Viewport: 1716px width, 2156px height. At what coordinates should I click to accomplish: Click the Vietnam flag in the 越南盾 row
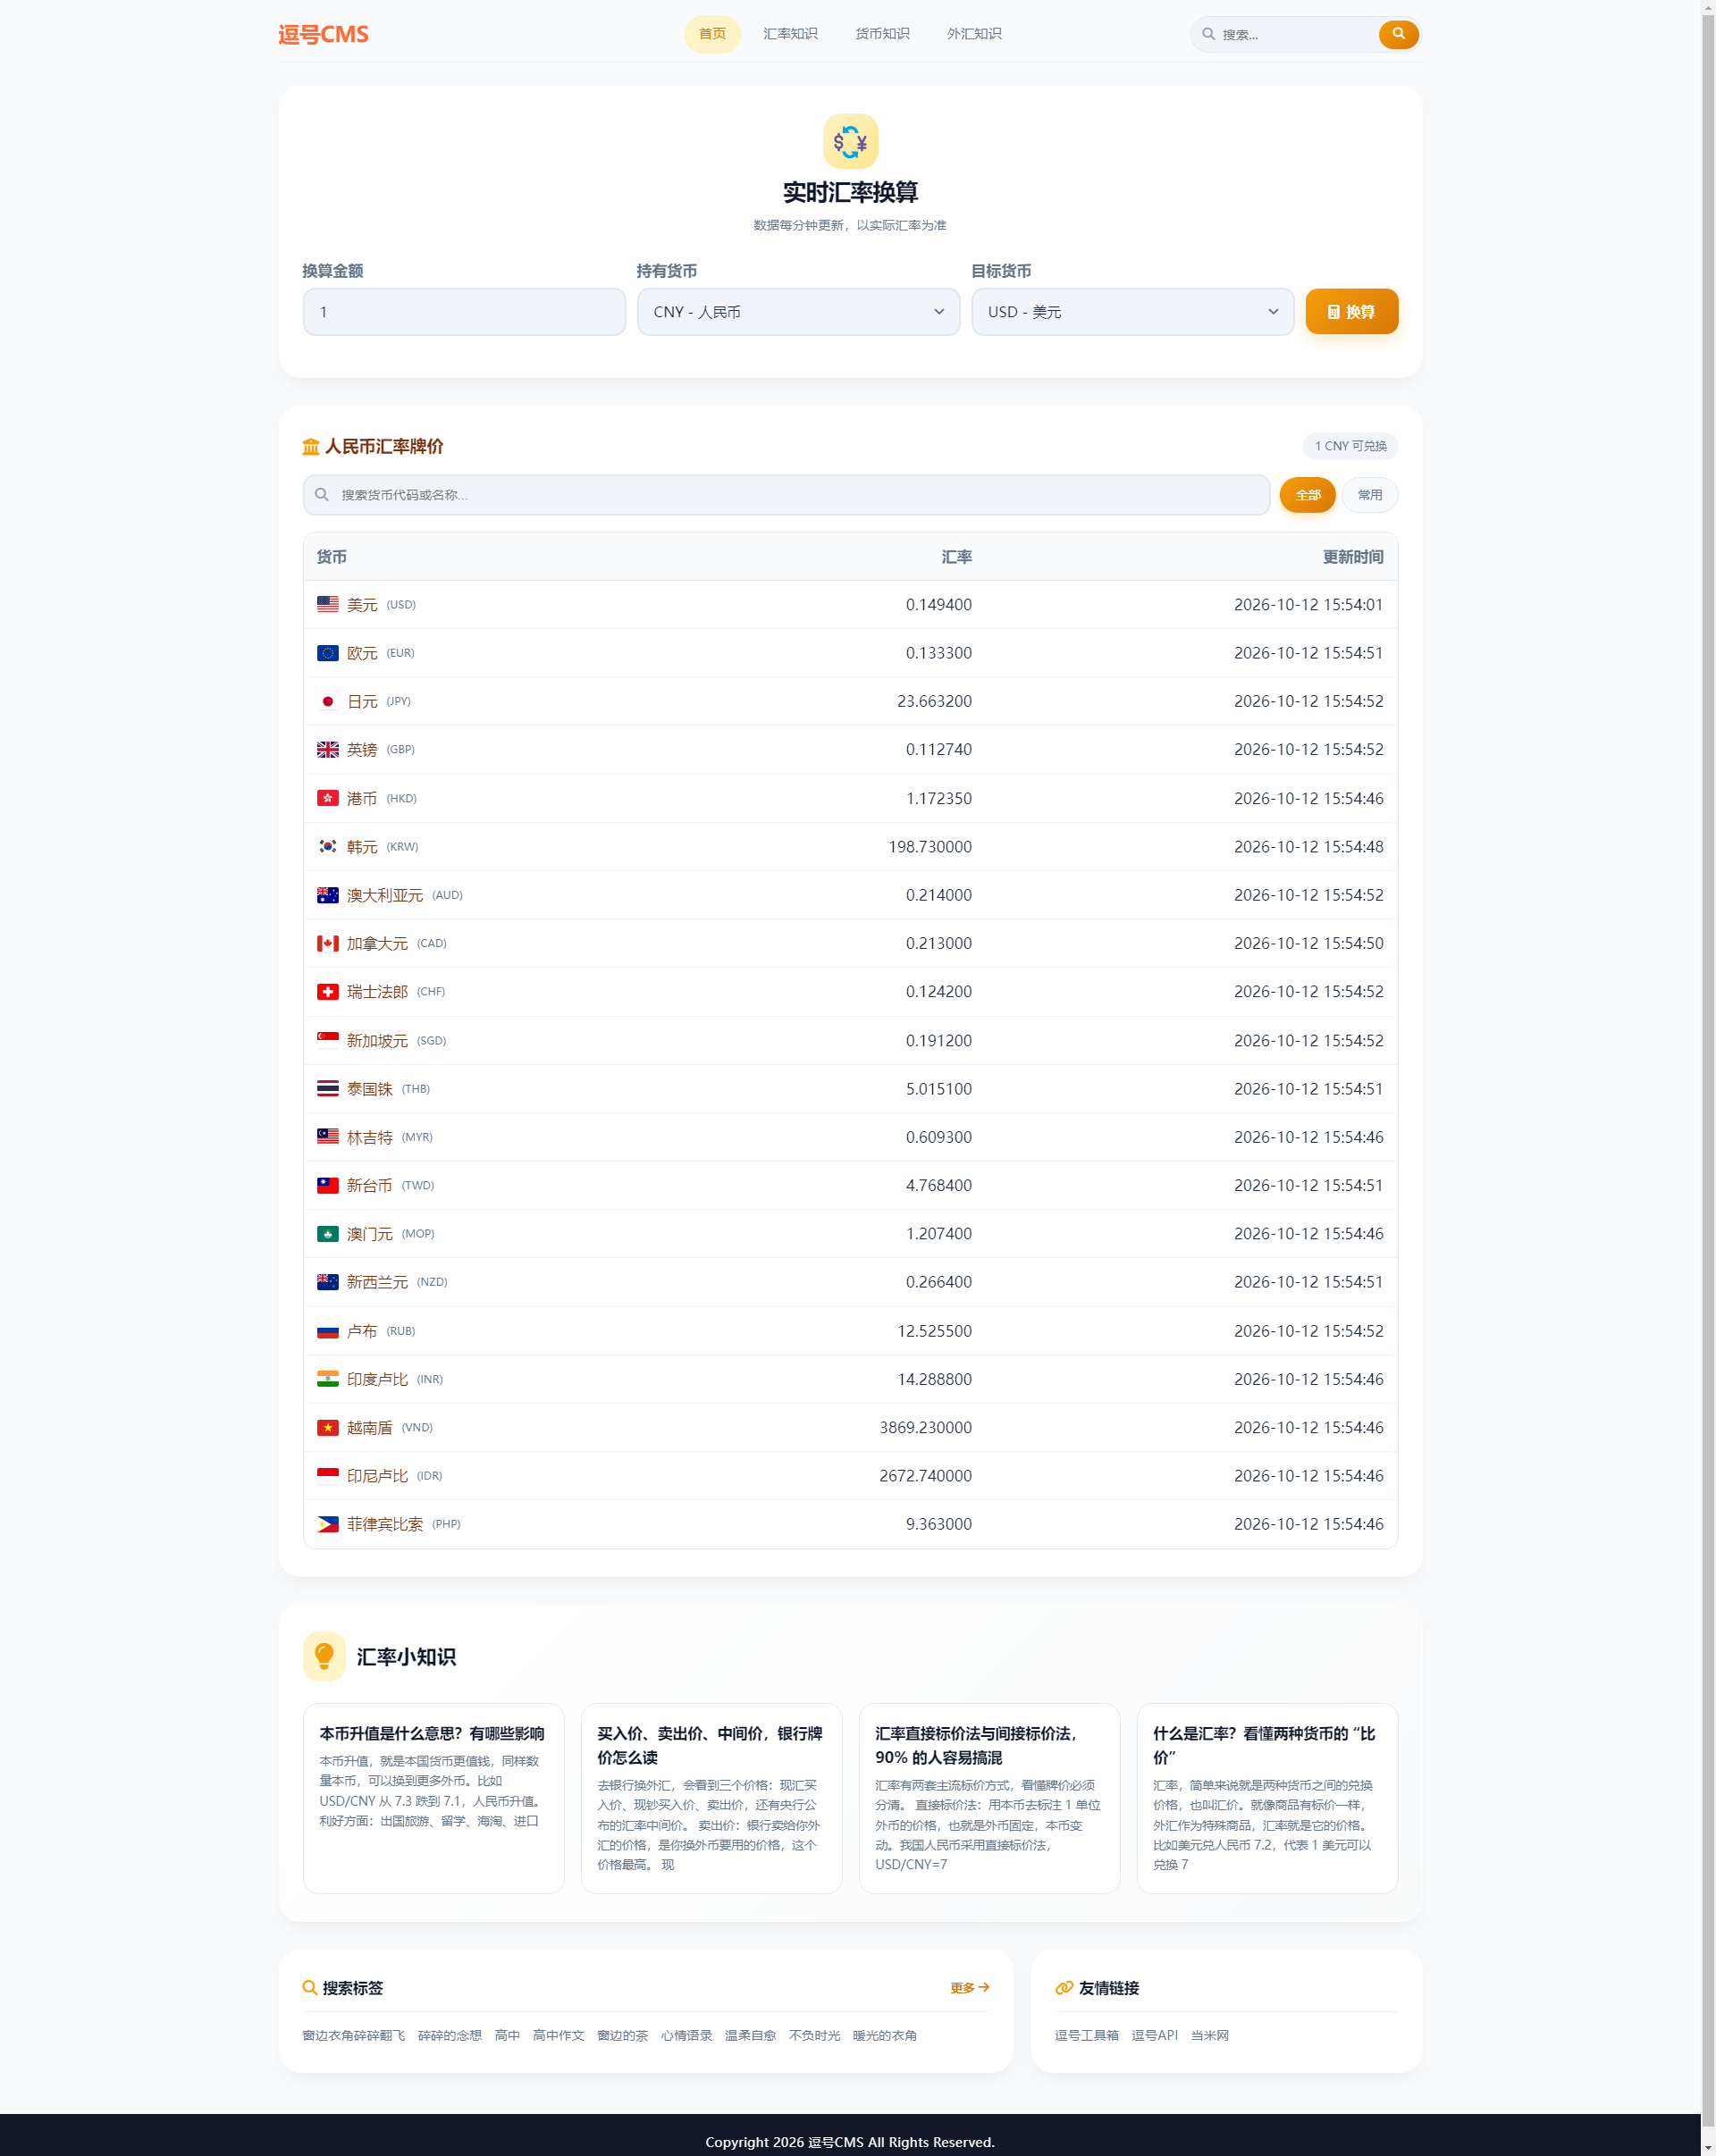[x=328, y=1428]
